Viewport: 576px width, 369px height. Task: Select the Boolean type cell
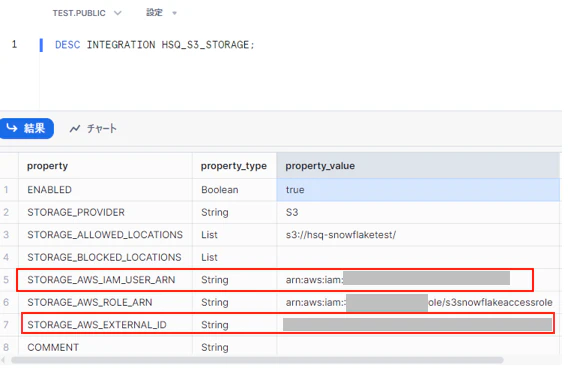coord(234,190)
